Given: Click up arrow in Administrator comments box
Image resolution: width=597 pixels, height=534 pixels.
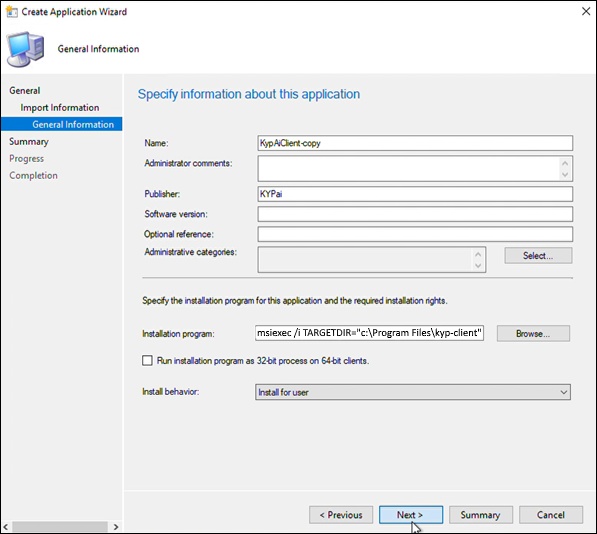Looking at the screenshot, I should tap(565, 163).
